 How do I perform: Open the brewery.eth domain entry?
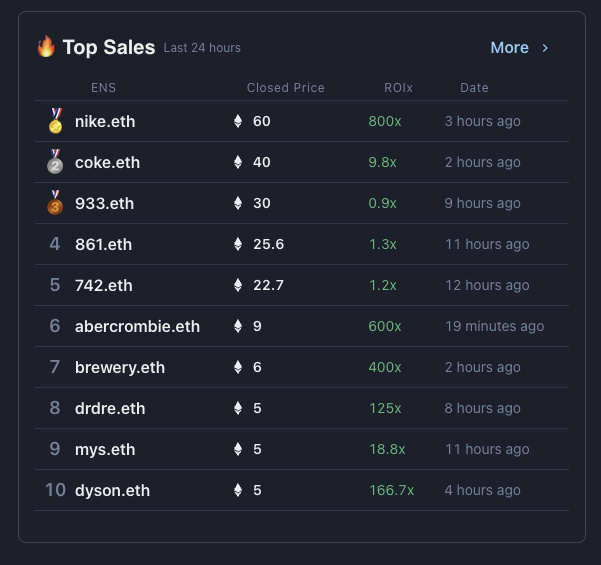(120, 368)
